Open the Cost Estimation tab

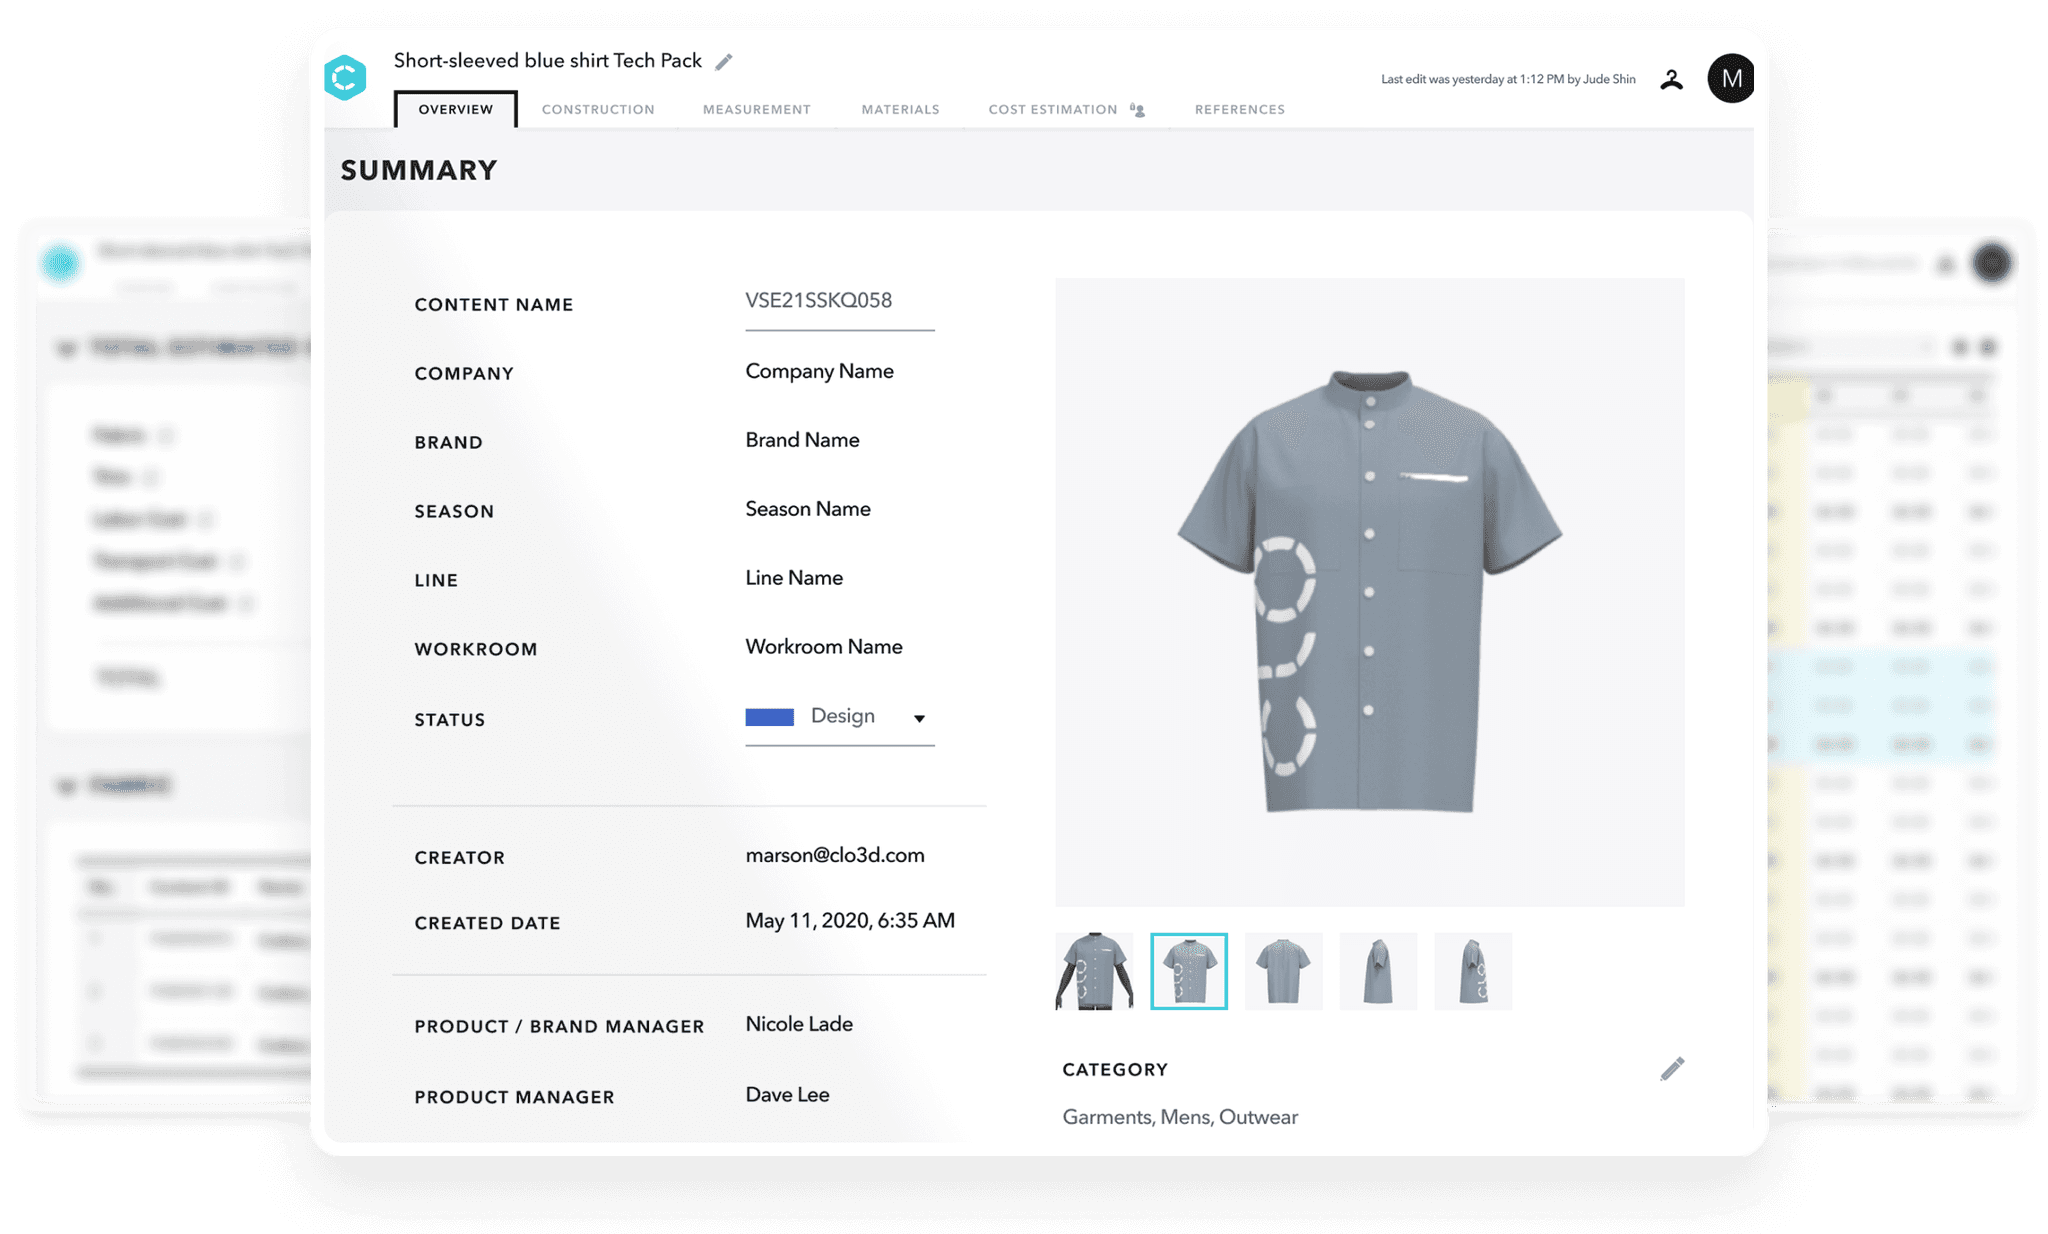click(1052, 110)
